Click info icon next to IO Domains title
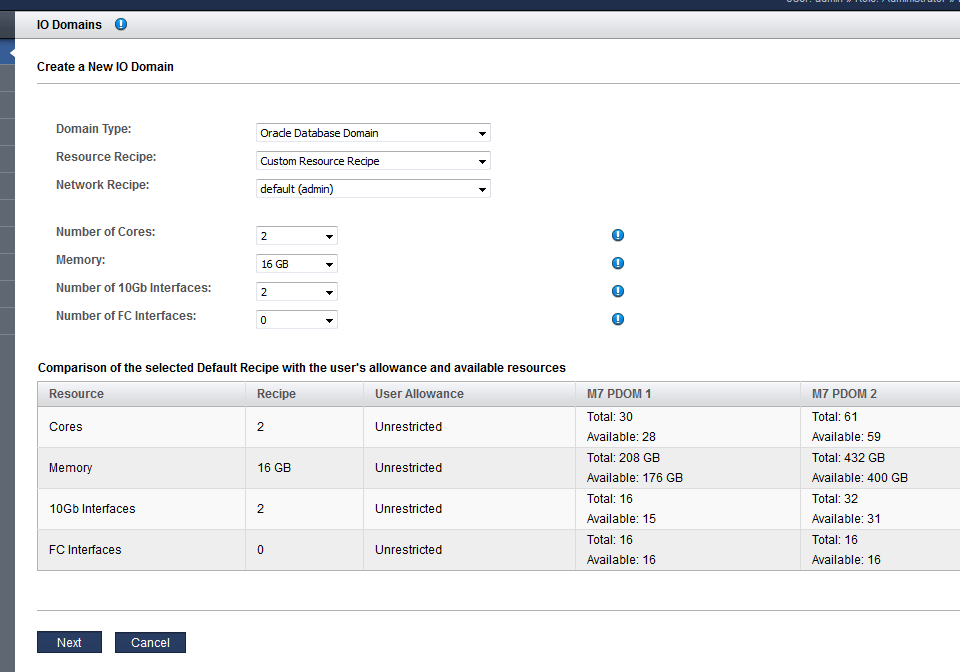 pyautogui.click(x=121, y=24)
